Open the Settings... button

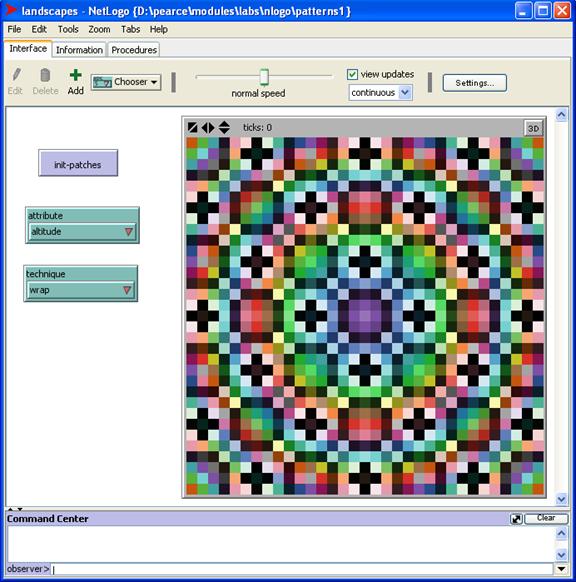pos(475,83)
